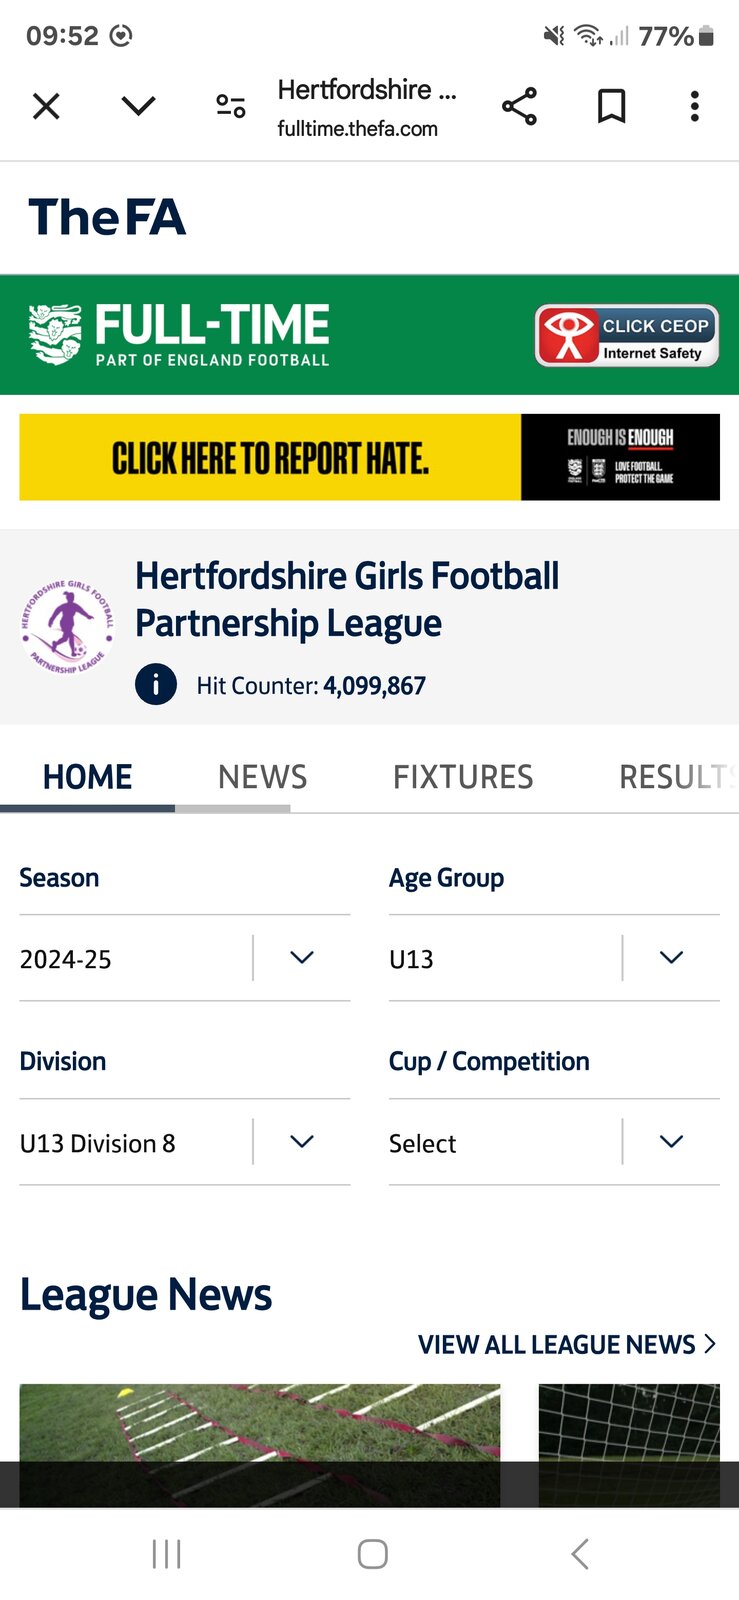
Task: Go to the Fixtures tab
Action: point(463,777)
